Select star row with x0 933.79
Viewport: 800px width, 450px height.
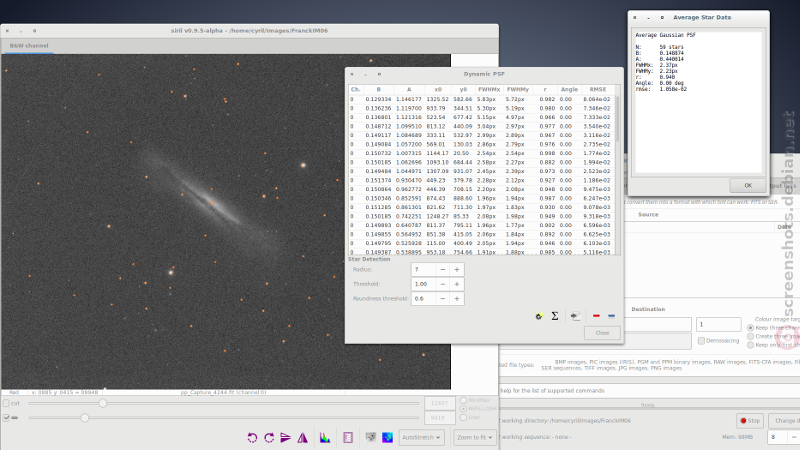[x=482, y=108]
